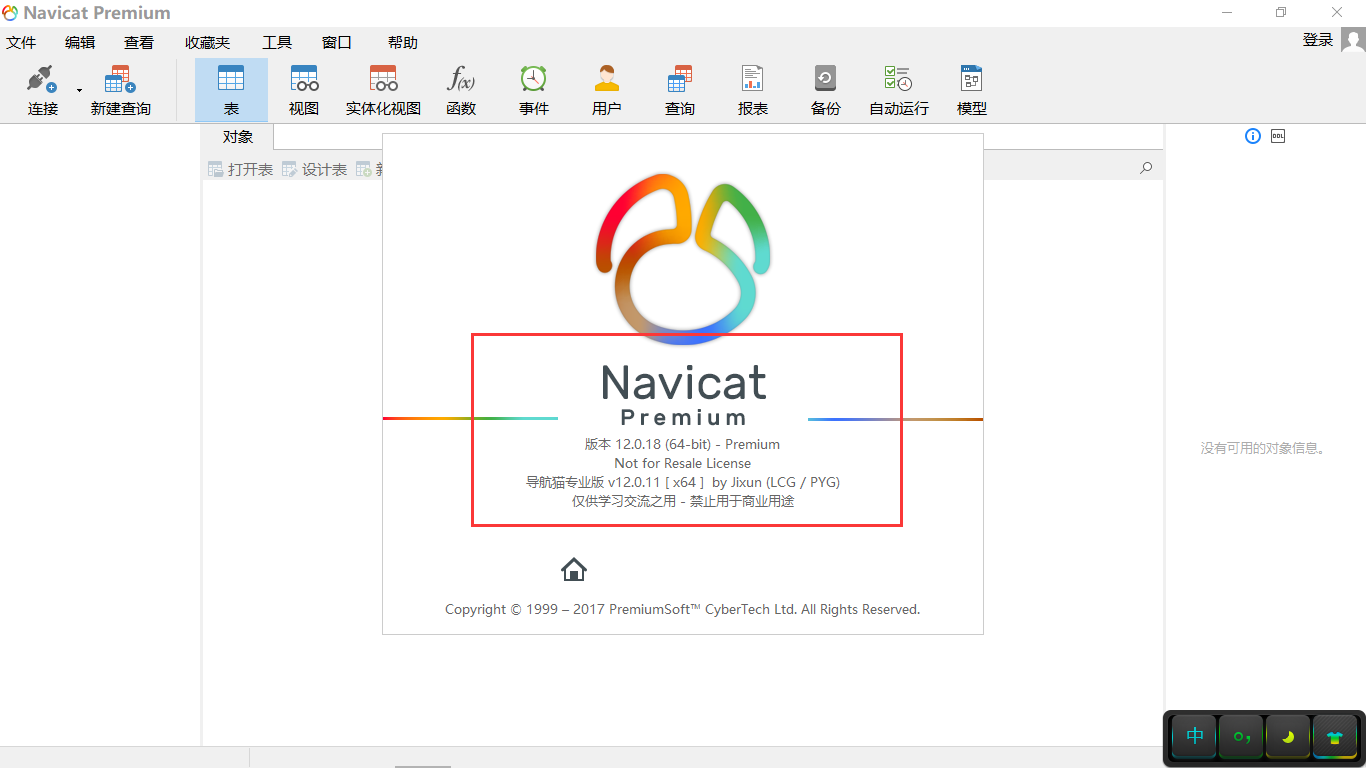Click the shirt skin icon in IME bar
1366x768 pixels.
(x=1335, y=737)
